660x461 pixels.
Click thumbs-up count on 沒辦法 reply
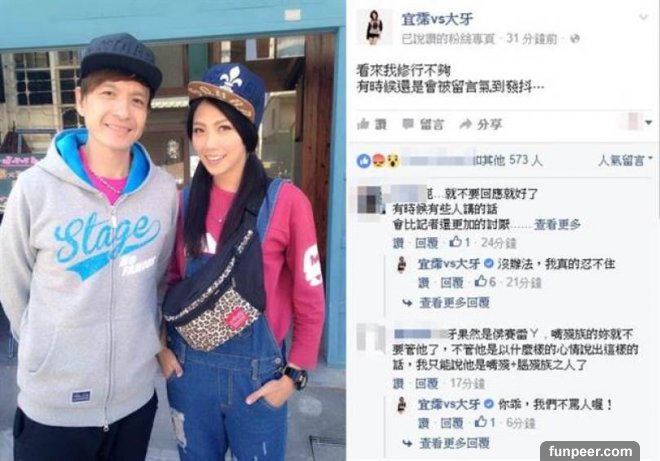[485, 282]
